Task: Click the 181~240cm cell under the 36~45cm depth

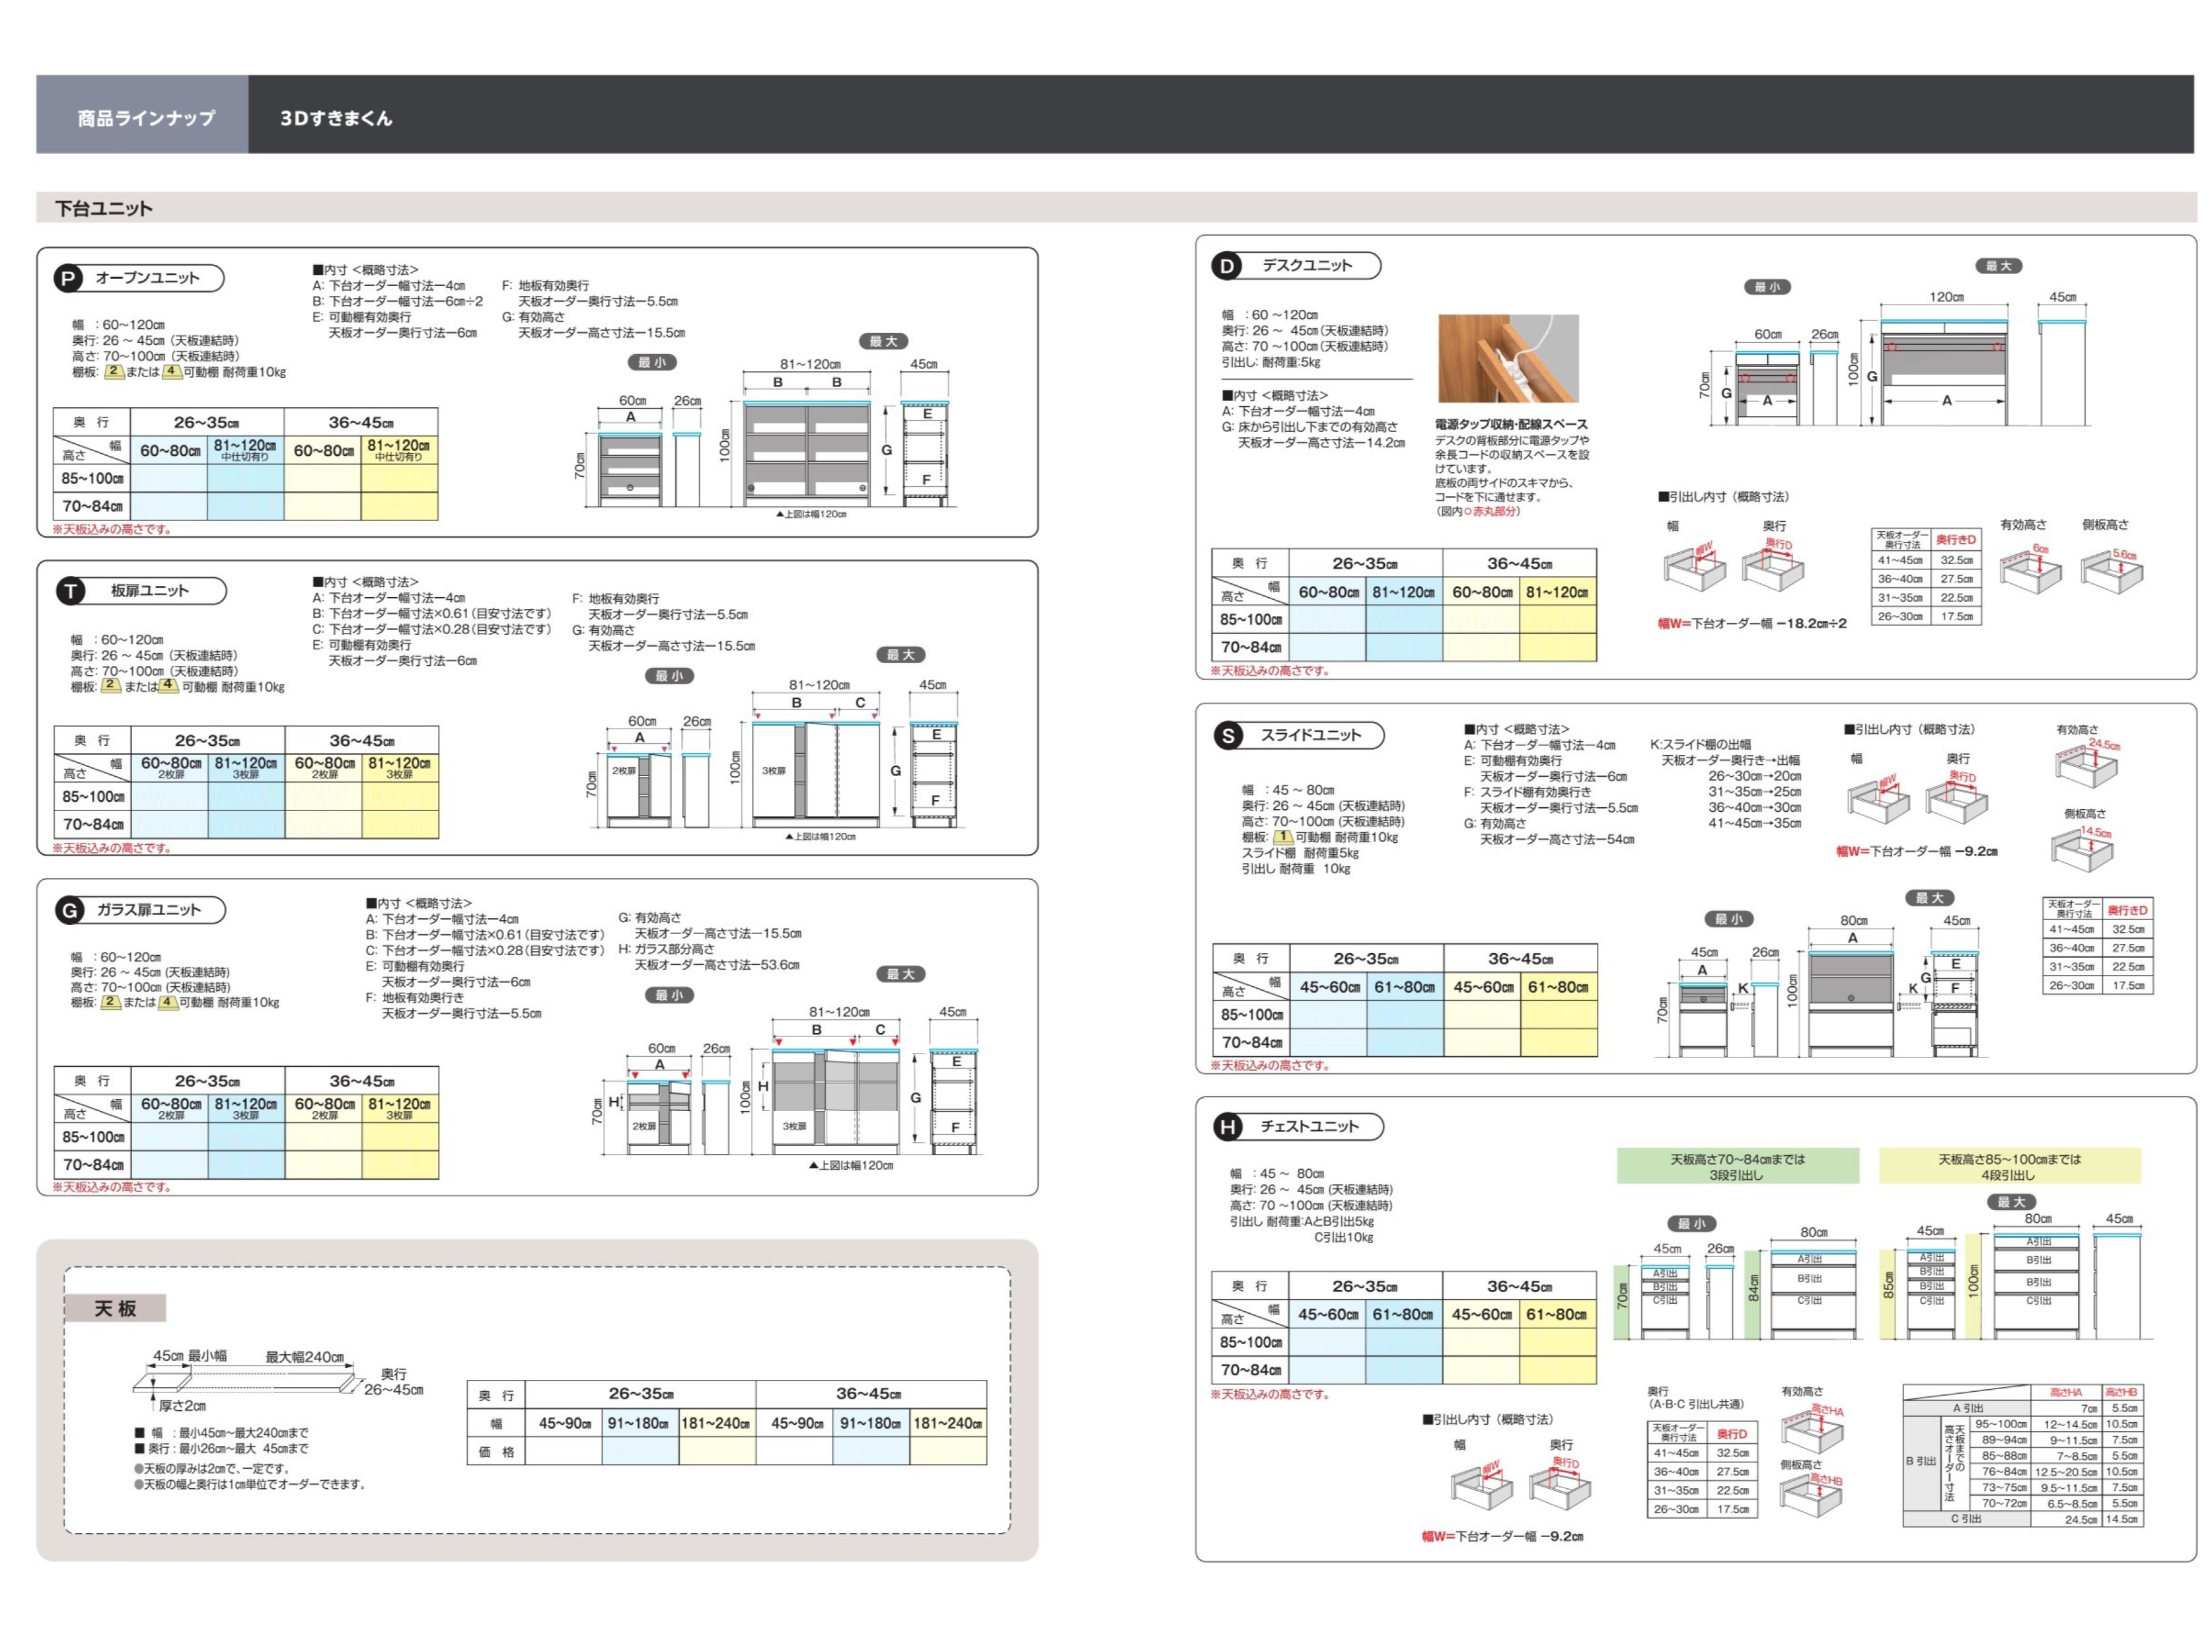Action: coord(947,1423)
